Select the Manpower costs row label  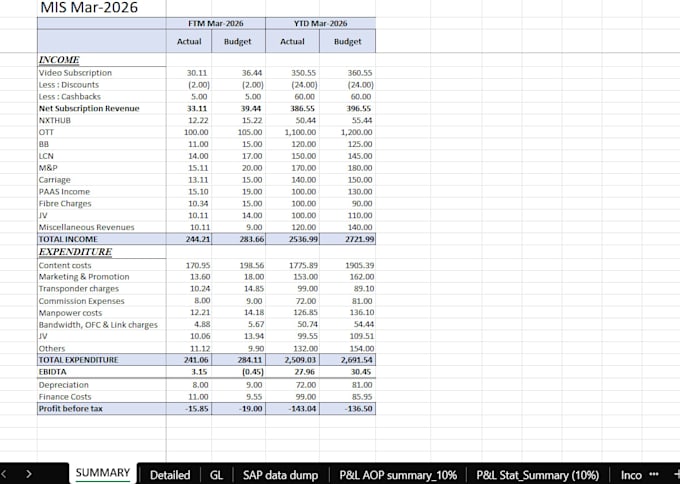[70, 313]
